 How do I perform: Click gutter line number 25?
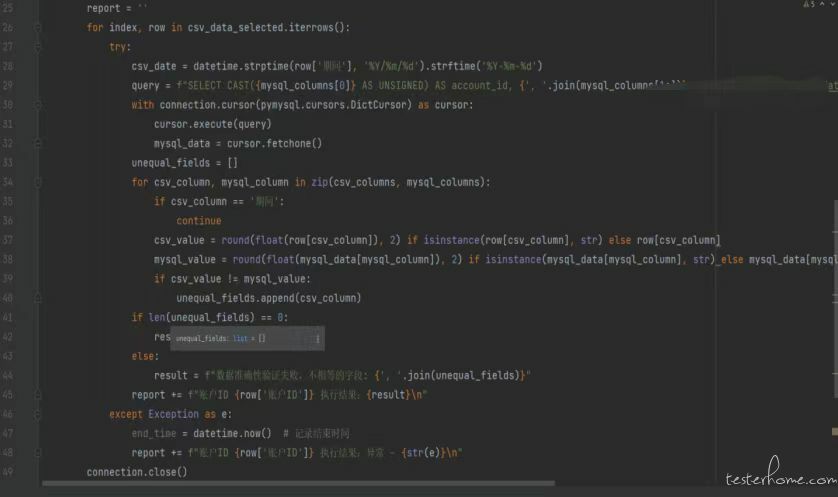(7, 9)
